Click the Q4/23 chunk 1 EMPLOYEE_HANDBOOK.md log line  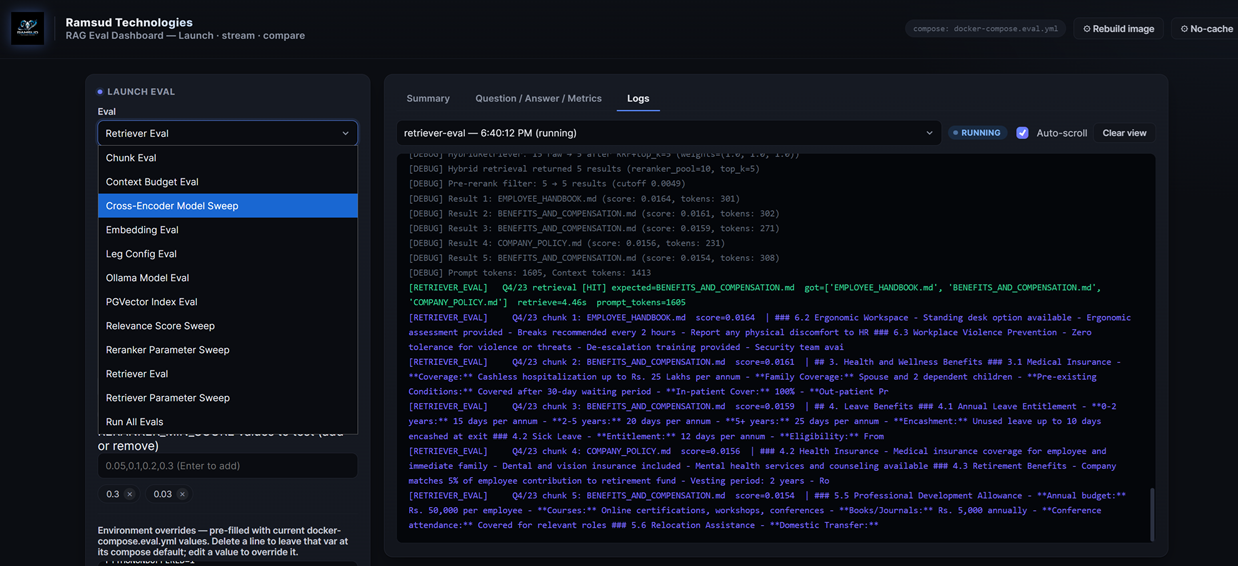pos(770,332)
